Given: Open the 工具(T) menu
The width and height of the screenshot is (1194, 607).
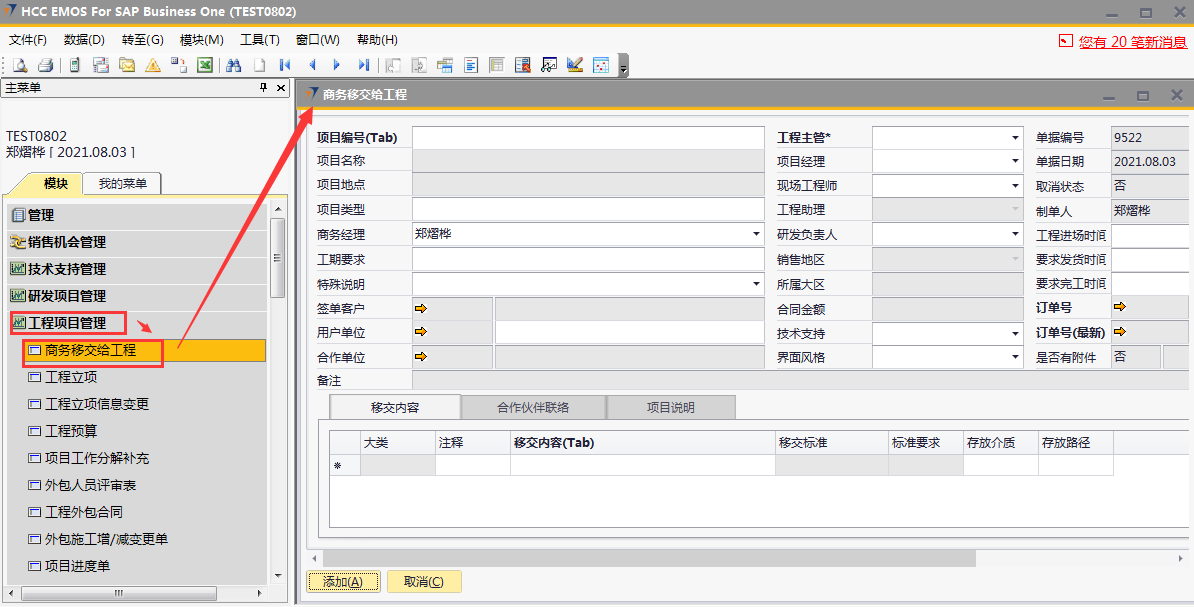Looking at the screenshot, I should click(259, 40).
